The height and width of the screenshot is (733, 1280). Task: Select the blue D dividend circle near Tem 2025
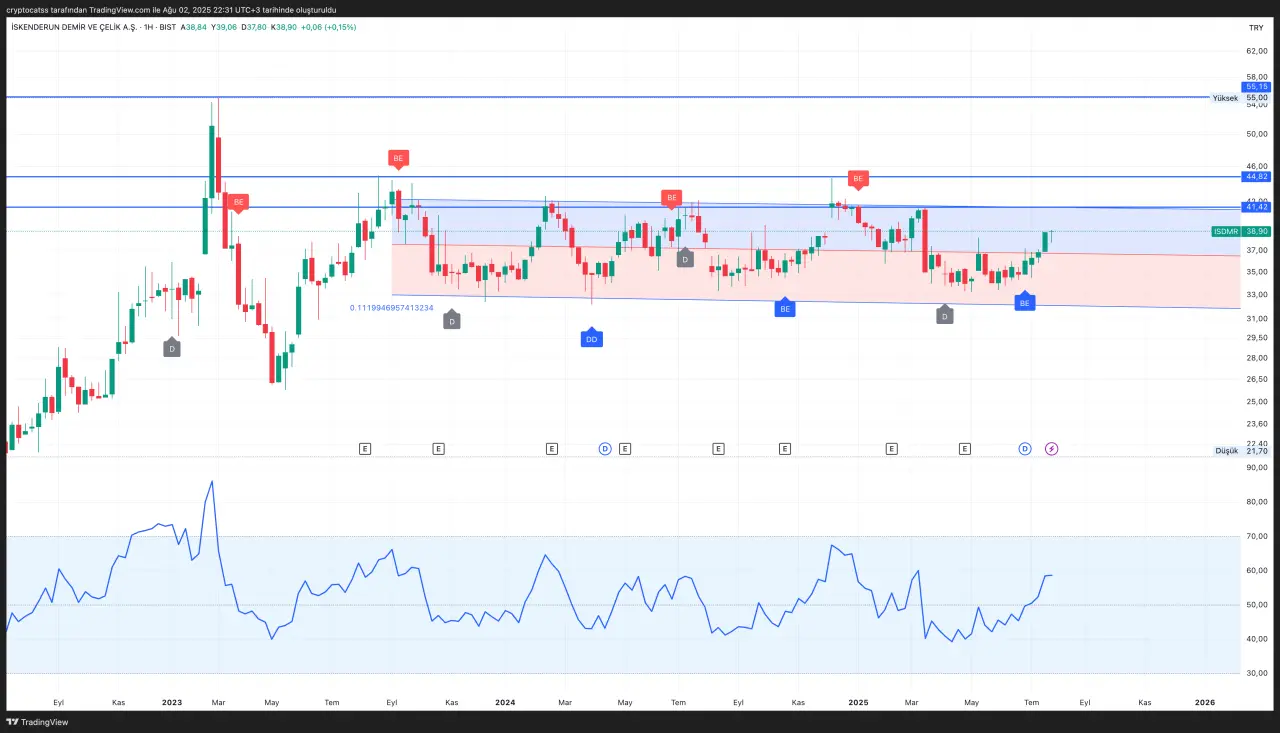point(1025,449)
